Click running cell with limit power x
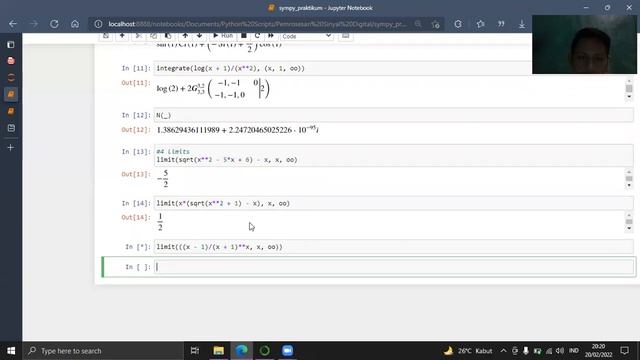Image resolution: width=640 pixels, height=360 pixels. (x=393, y=247)
